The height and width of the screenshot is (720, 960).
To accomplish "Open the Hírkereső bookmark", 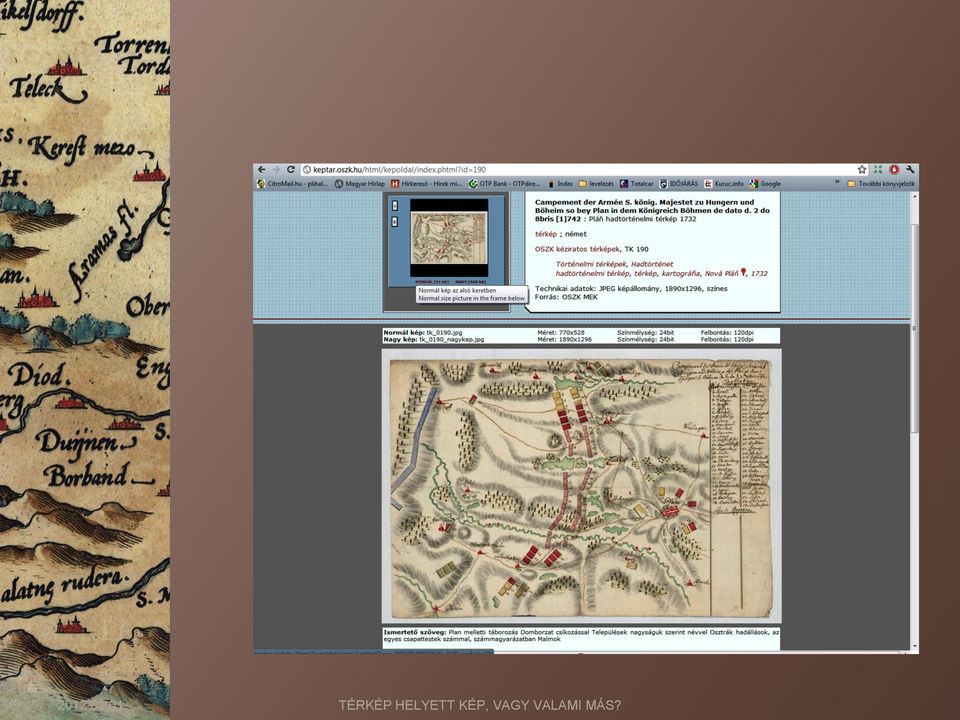I will tap(426, 184).
